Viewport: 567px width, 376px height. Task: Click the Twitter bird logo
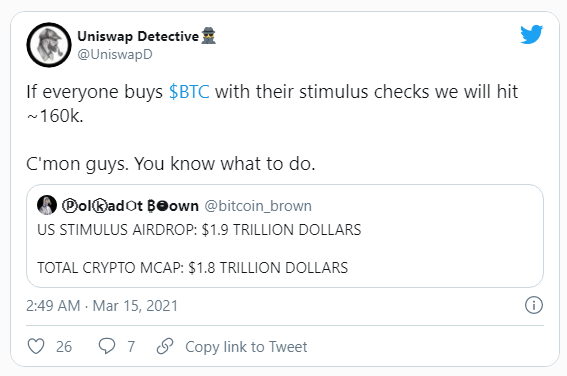coord(532,34)
